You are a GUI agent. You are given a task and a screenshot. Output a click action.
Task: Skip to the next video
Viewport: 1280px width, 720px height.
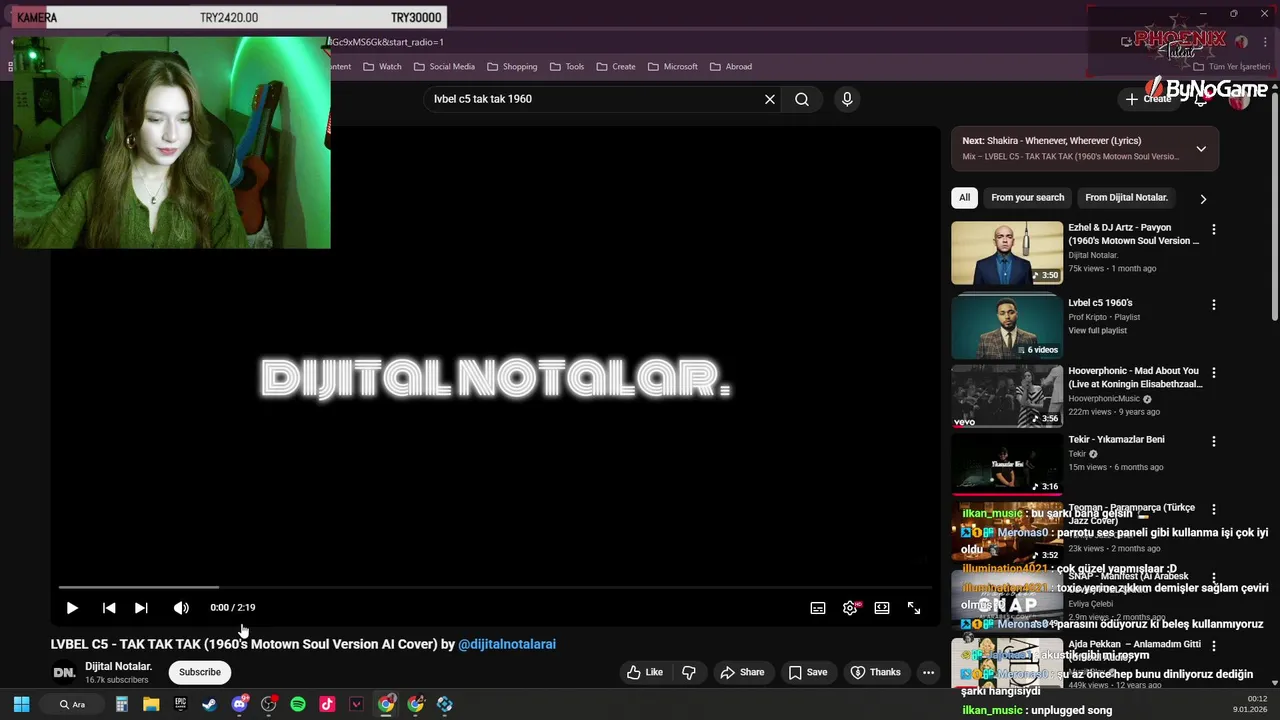(141, 608)
